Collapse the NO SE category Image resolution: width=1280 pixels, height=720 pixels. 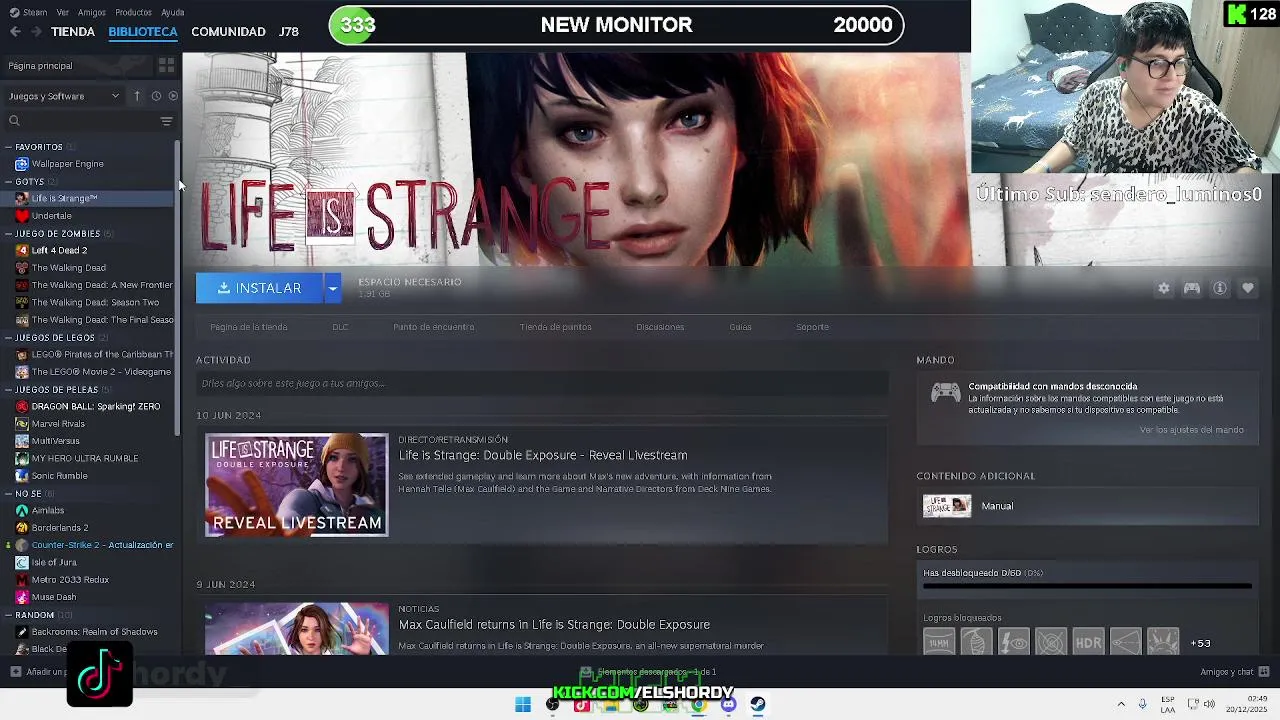tap(8, 494)
